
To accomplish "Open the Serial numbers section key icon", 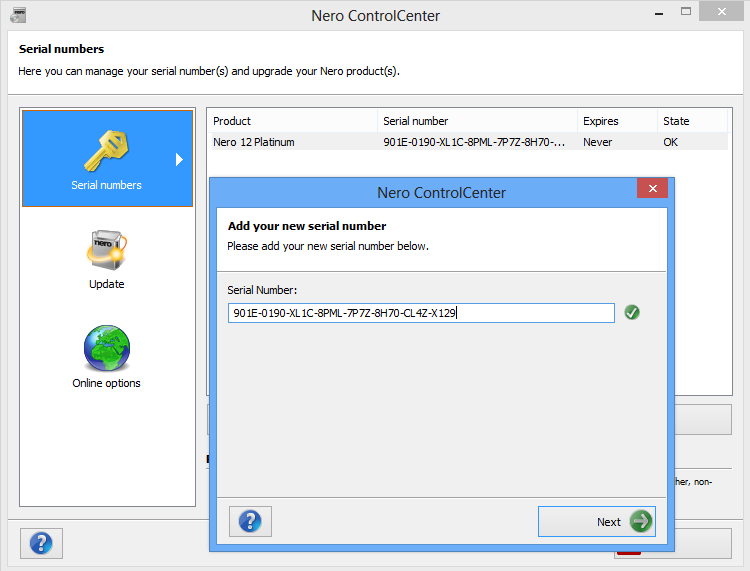I will [106, 151].
